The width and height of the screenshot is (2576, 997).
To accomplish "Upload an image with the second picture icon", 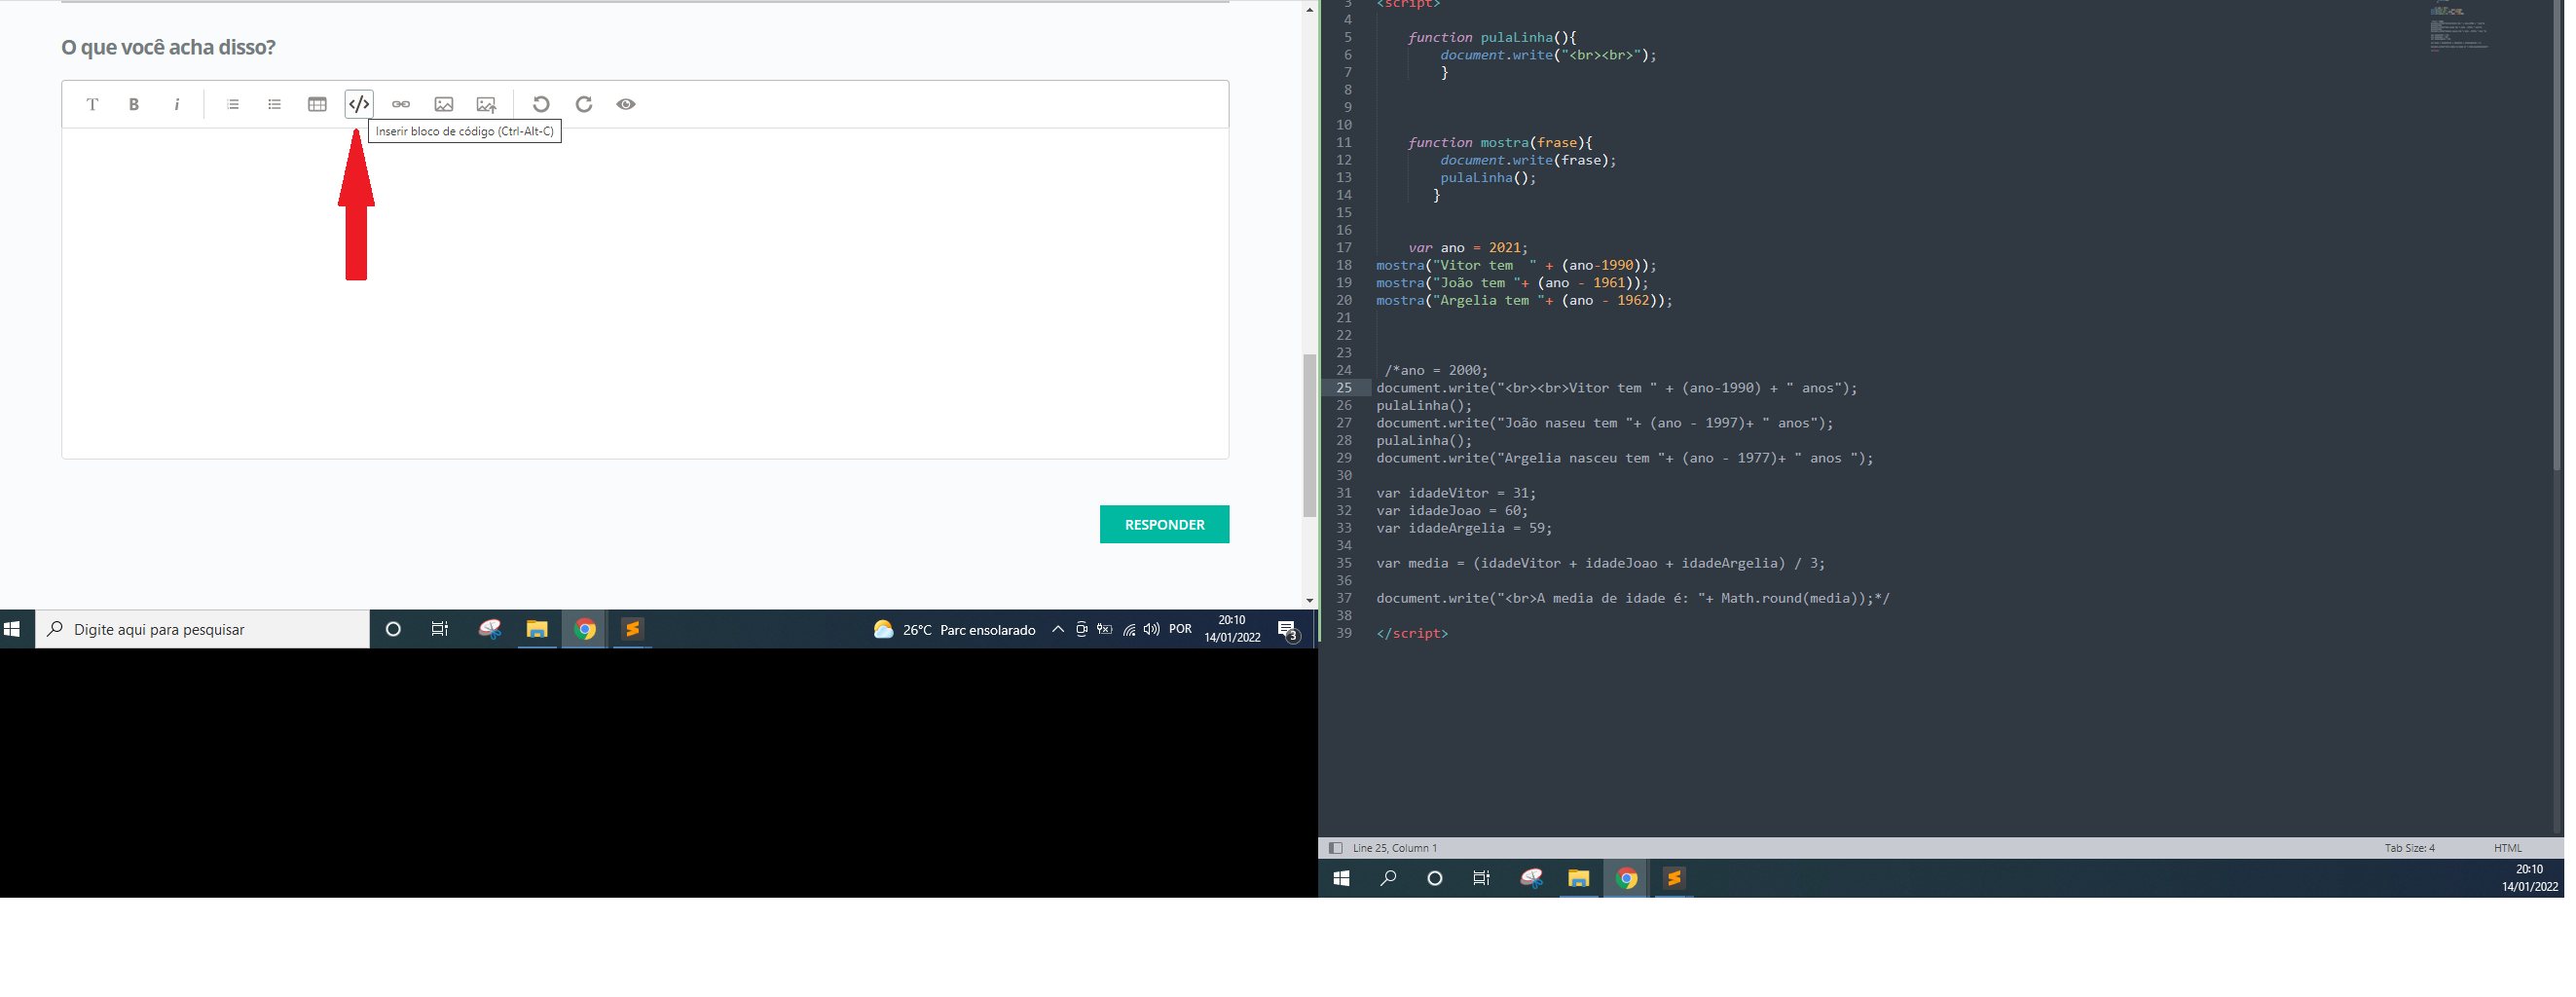I will [486, 104].
